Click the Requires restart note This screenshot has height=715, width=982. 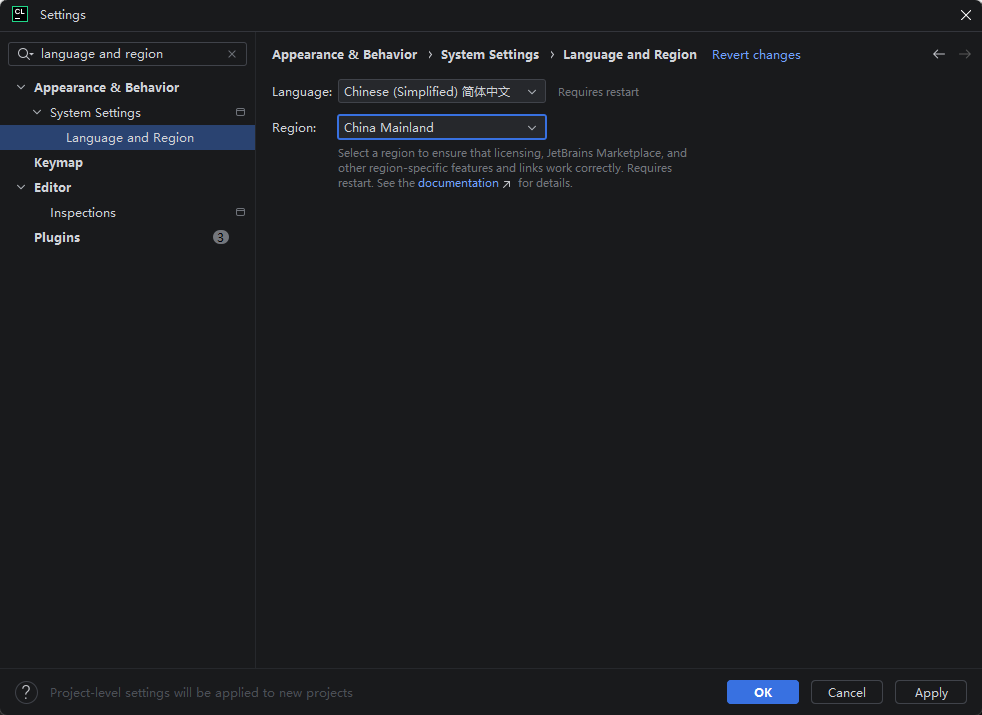point(598,92)
